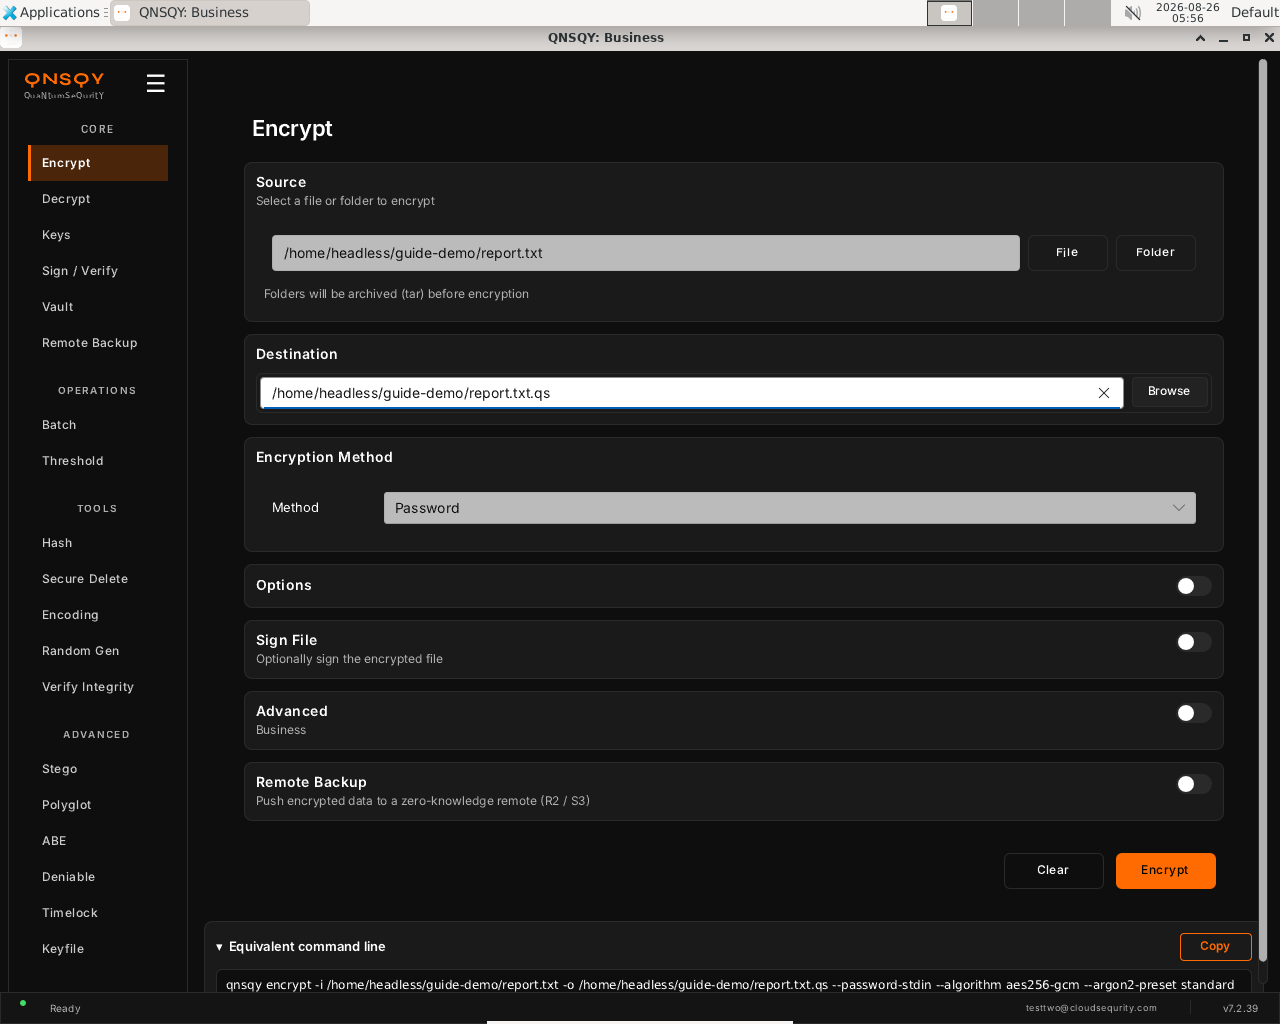This screenshot has width=1280, height=1024.
Task: Turn on the Remote Backup toggle
Action: [1193, 784]
